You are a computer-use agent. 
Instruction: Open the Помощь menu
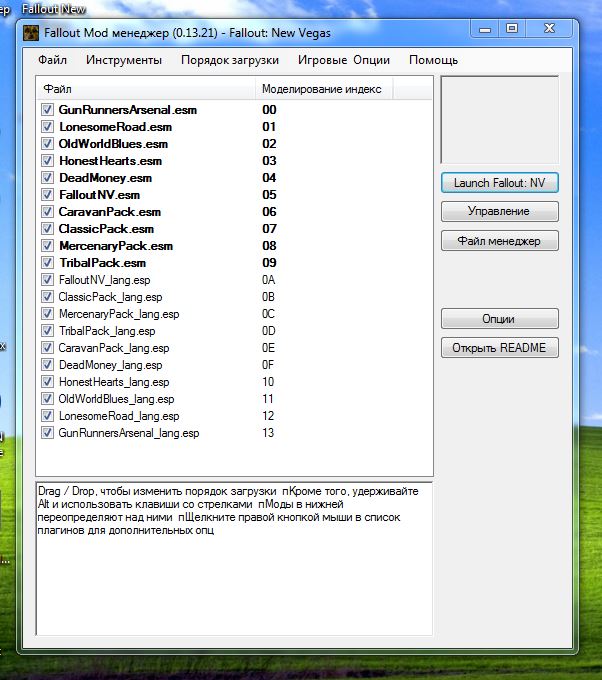pyautogui.click(x=433, y=60)
